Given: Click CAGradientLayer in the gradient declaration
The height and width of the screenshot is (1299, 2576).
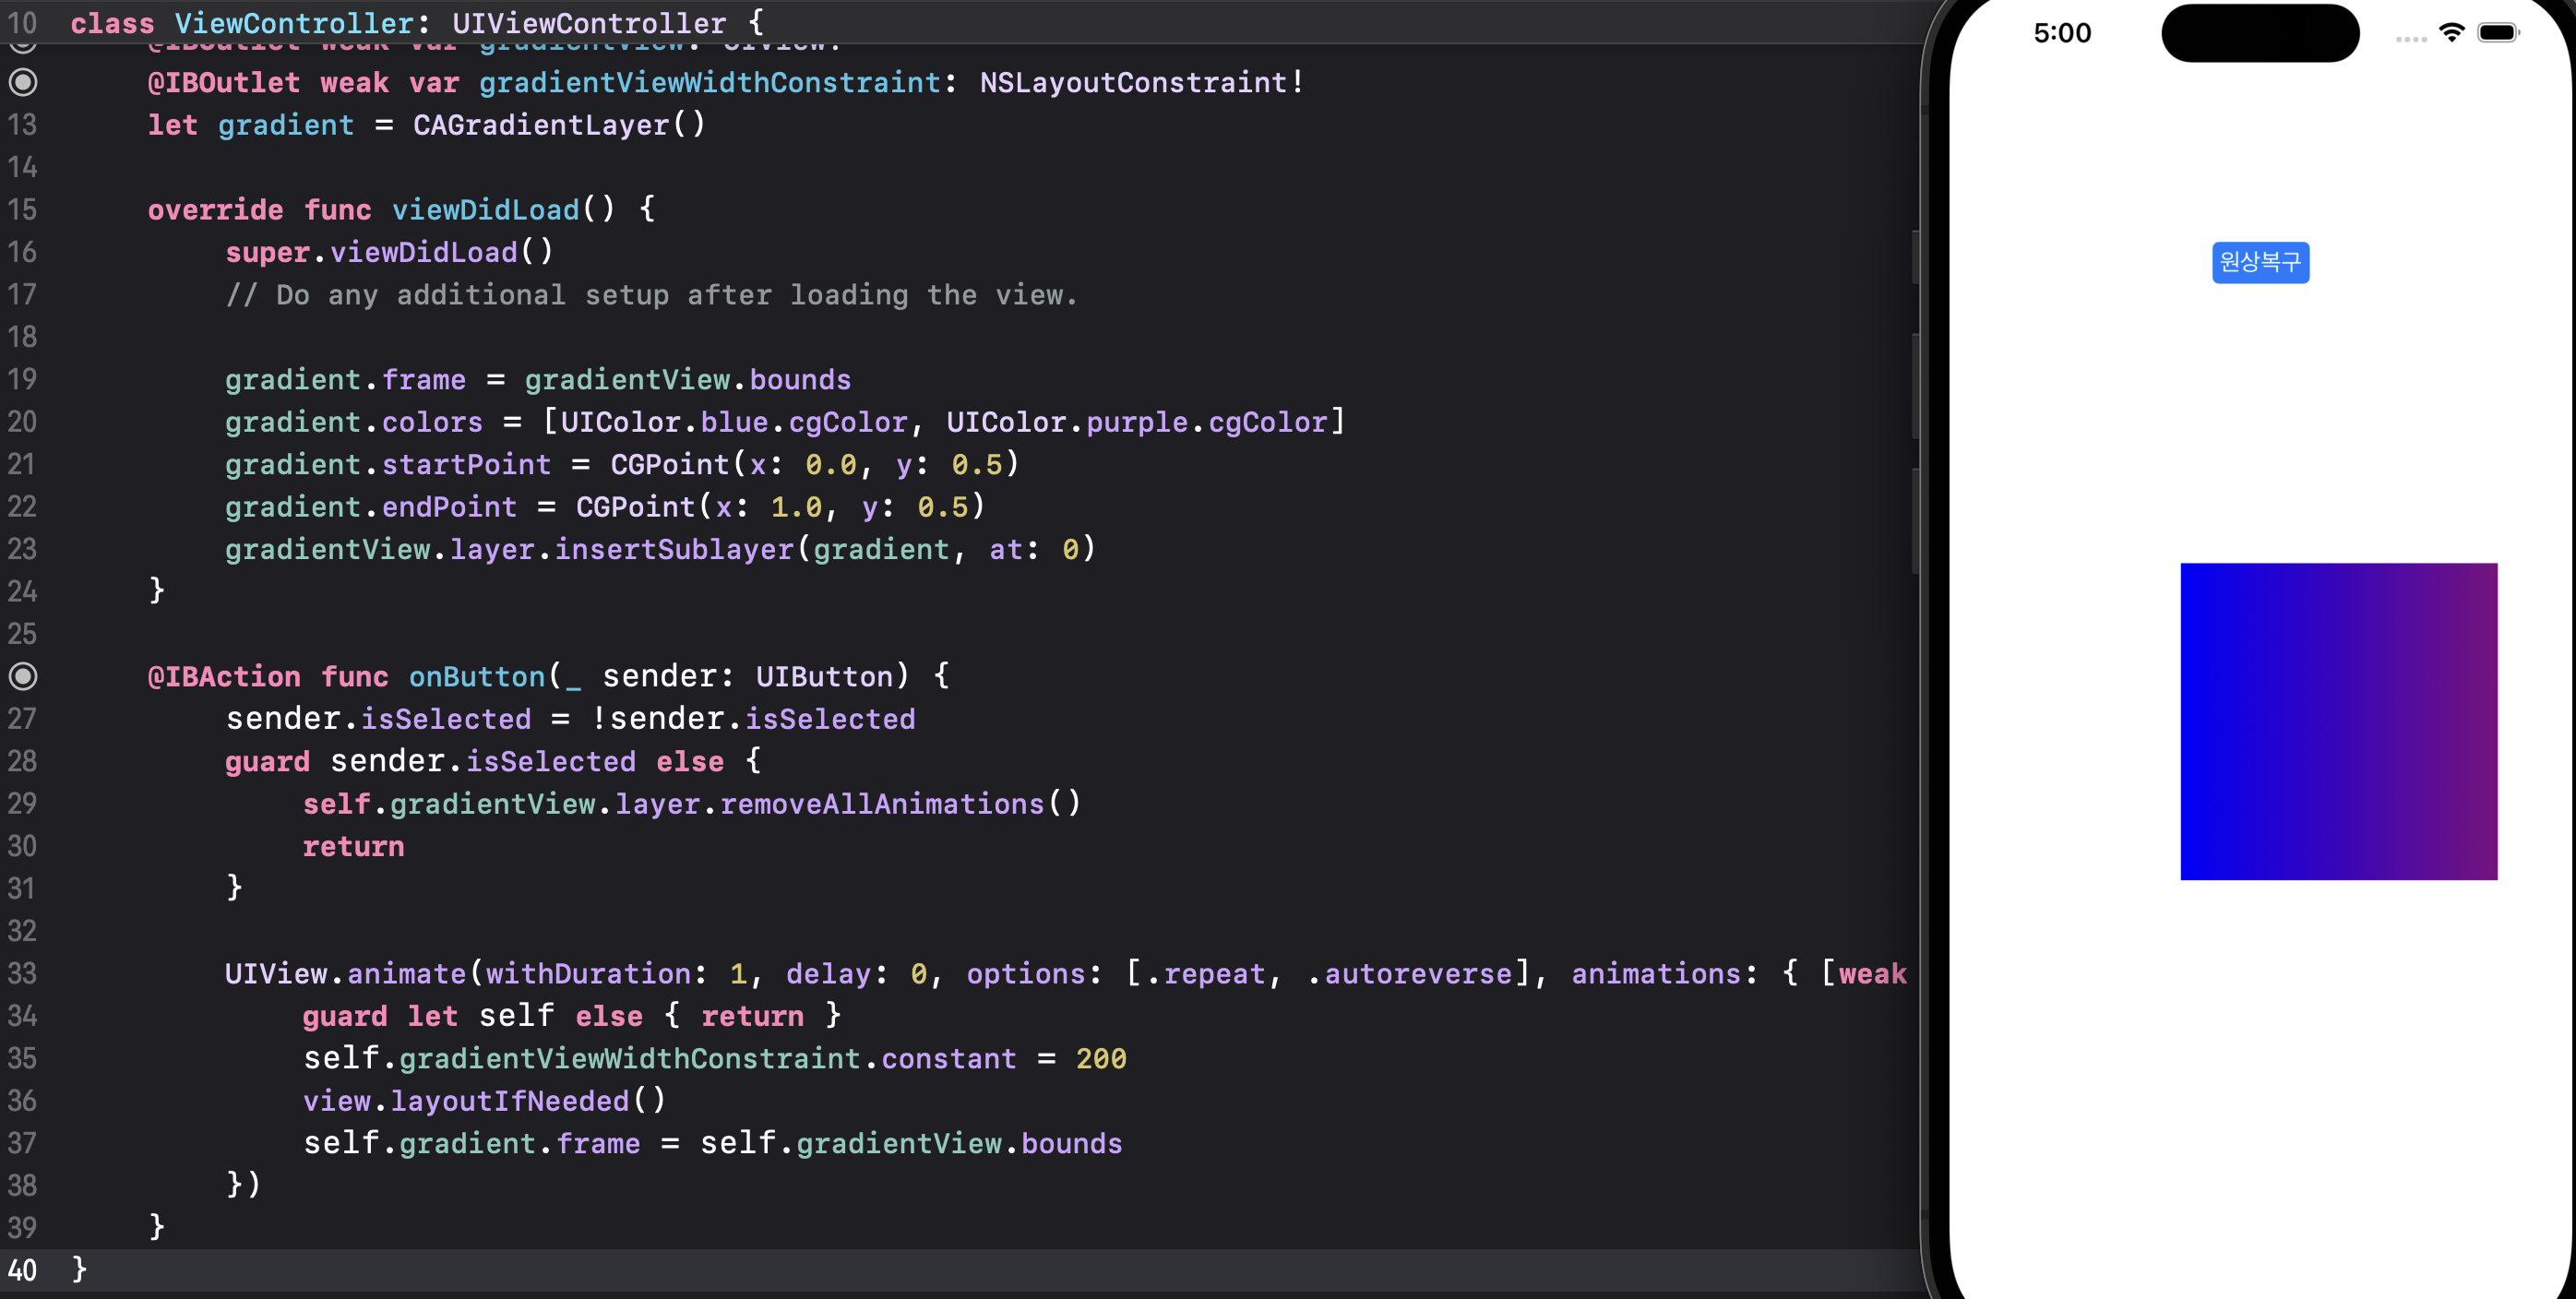Looking at the screenshot, I should point(541,125).
